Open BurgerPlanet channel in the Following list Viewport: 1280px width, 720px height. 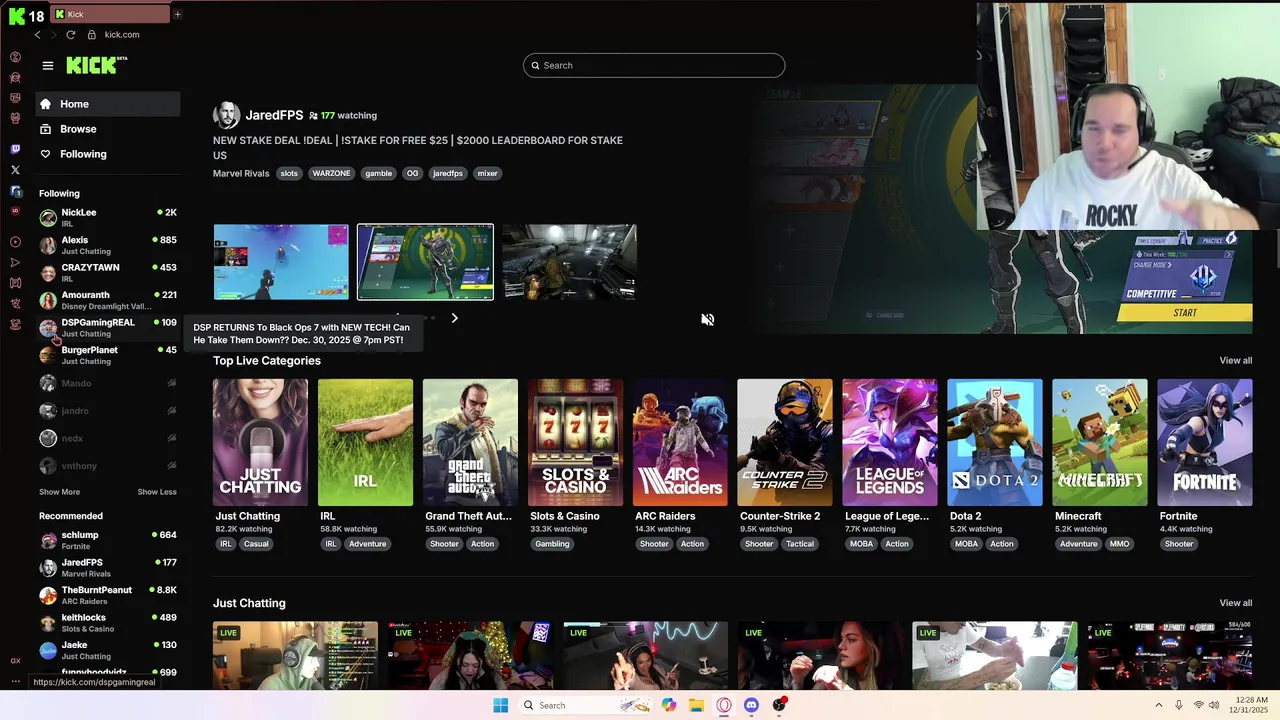coord(108,355)
